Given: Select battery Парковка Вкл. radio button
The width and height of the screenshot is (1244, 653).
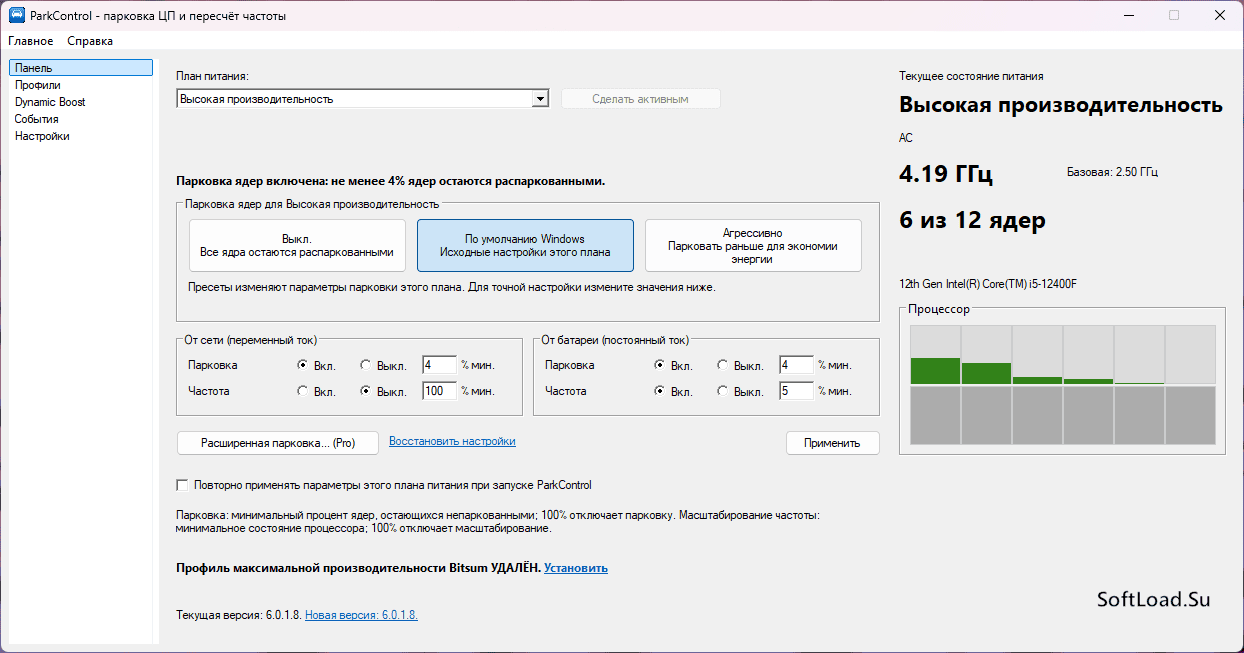Looking at the screenshot, I should (660, 365).
